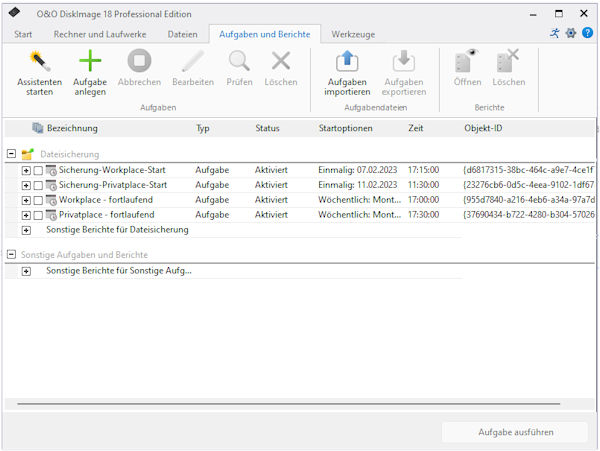Click the 11:30:00 time cell

[423, 185]
